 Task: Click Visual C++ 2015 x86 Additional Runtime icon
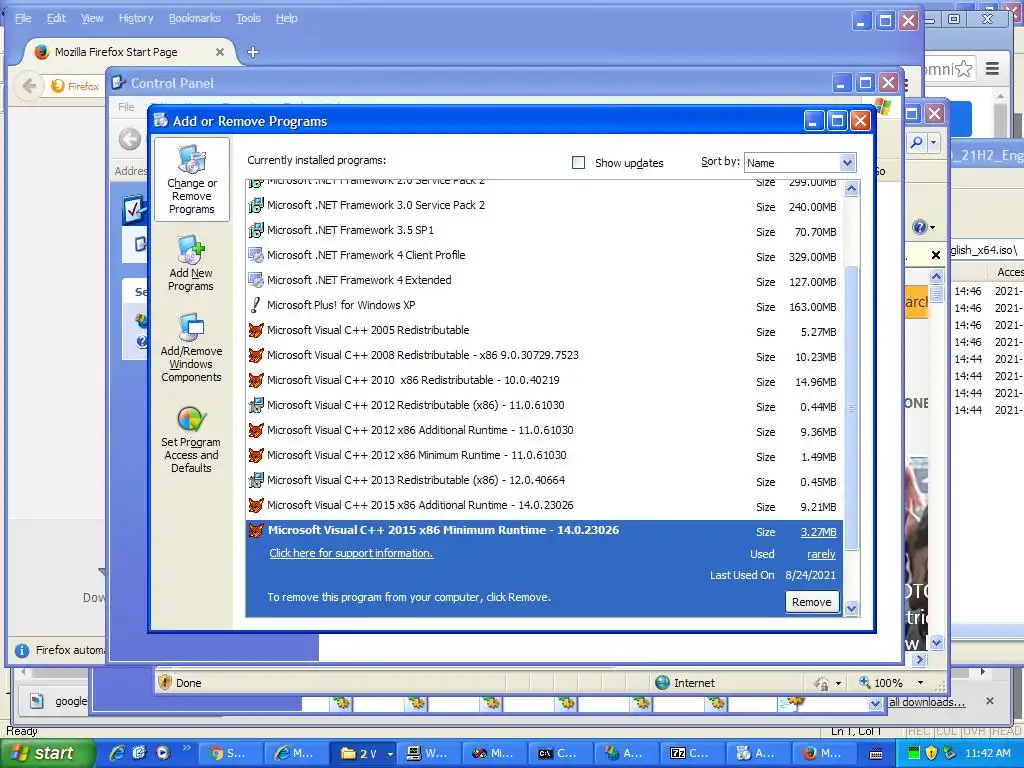(256, 505)
